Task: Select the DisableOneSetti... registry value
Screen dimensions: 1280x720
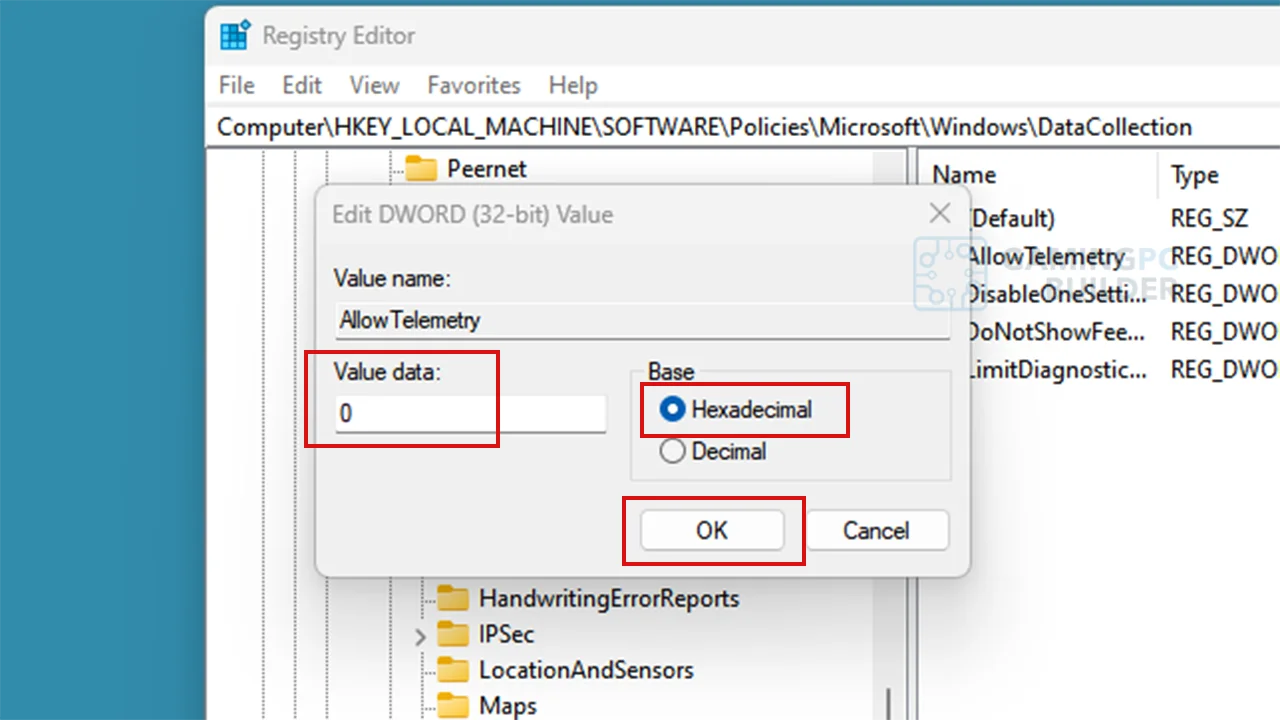Action: click(x=1056, y=294)
